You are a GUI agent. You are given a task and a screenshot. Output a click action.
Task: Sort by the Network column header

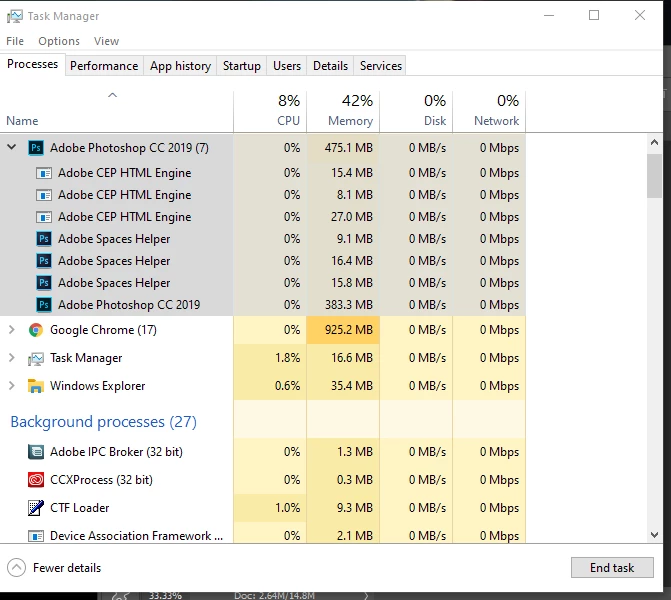[x=489, y=111]
